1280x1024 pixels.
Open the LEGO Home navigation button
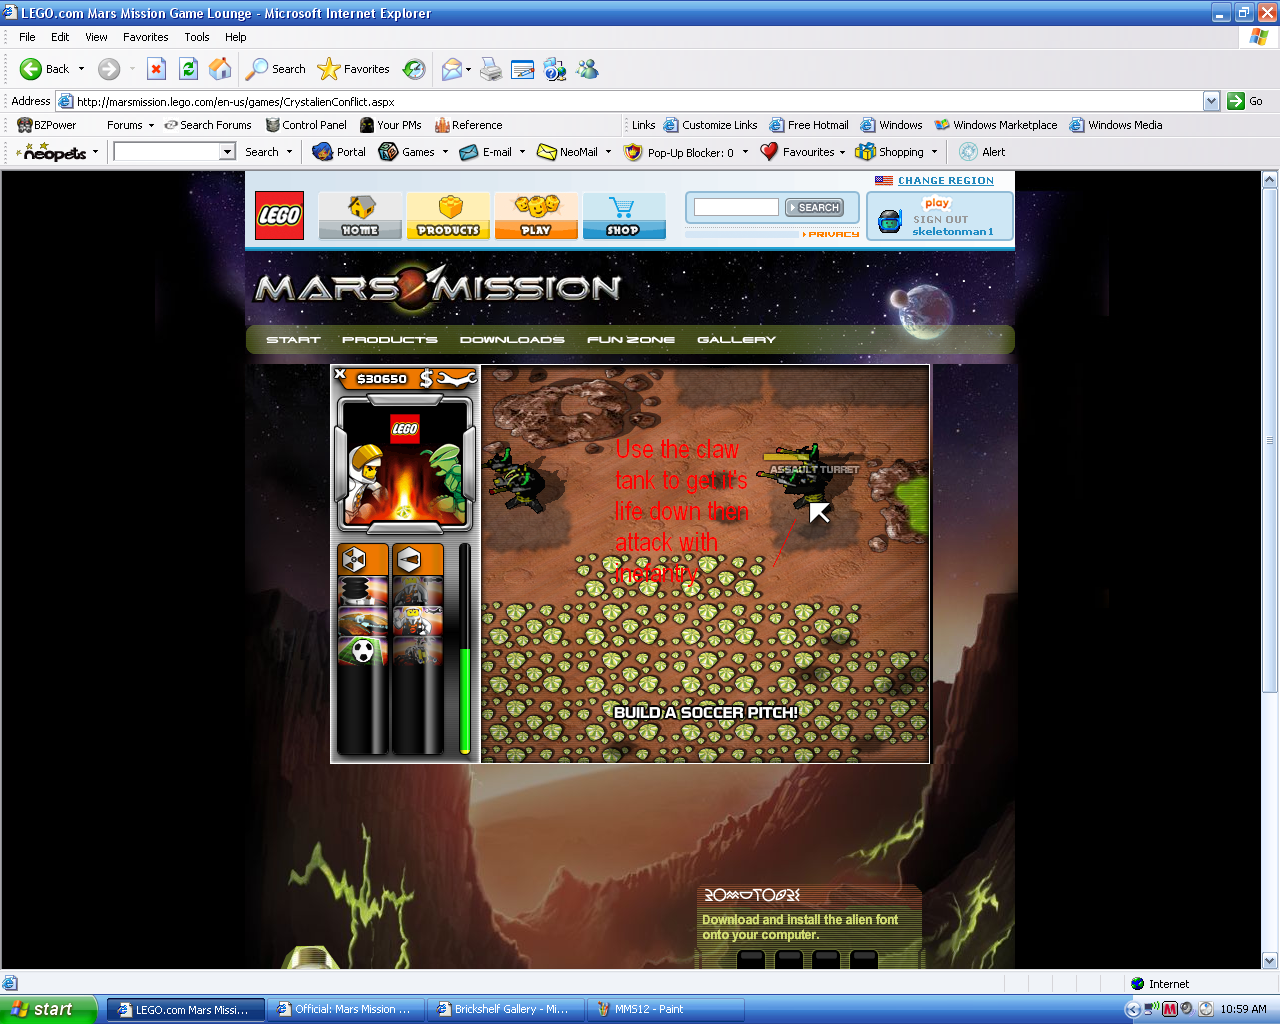[x=360, y=216]
